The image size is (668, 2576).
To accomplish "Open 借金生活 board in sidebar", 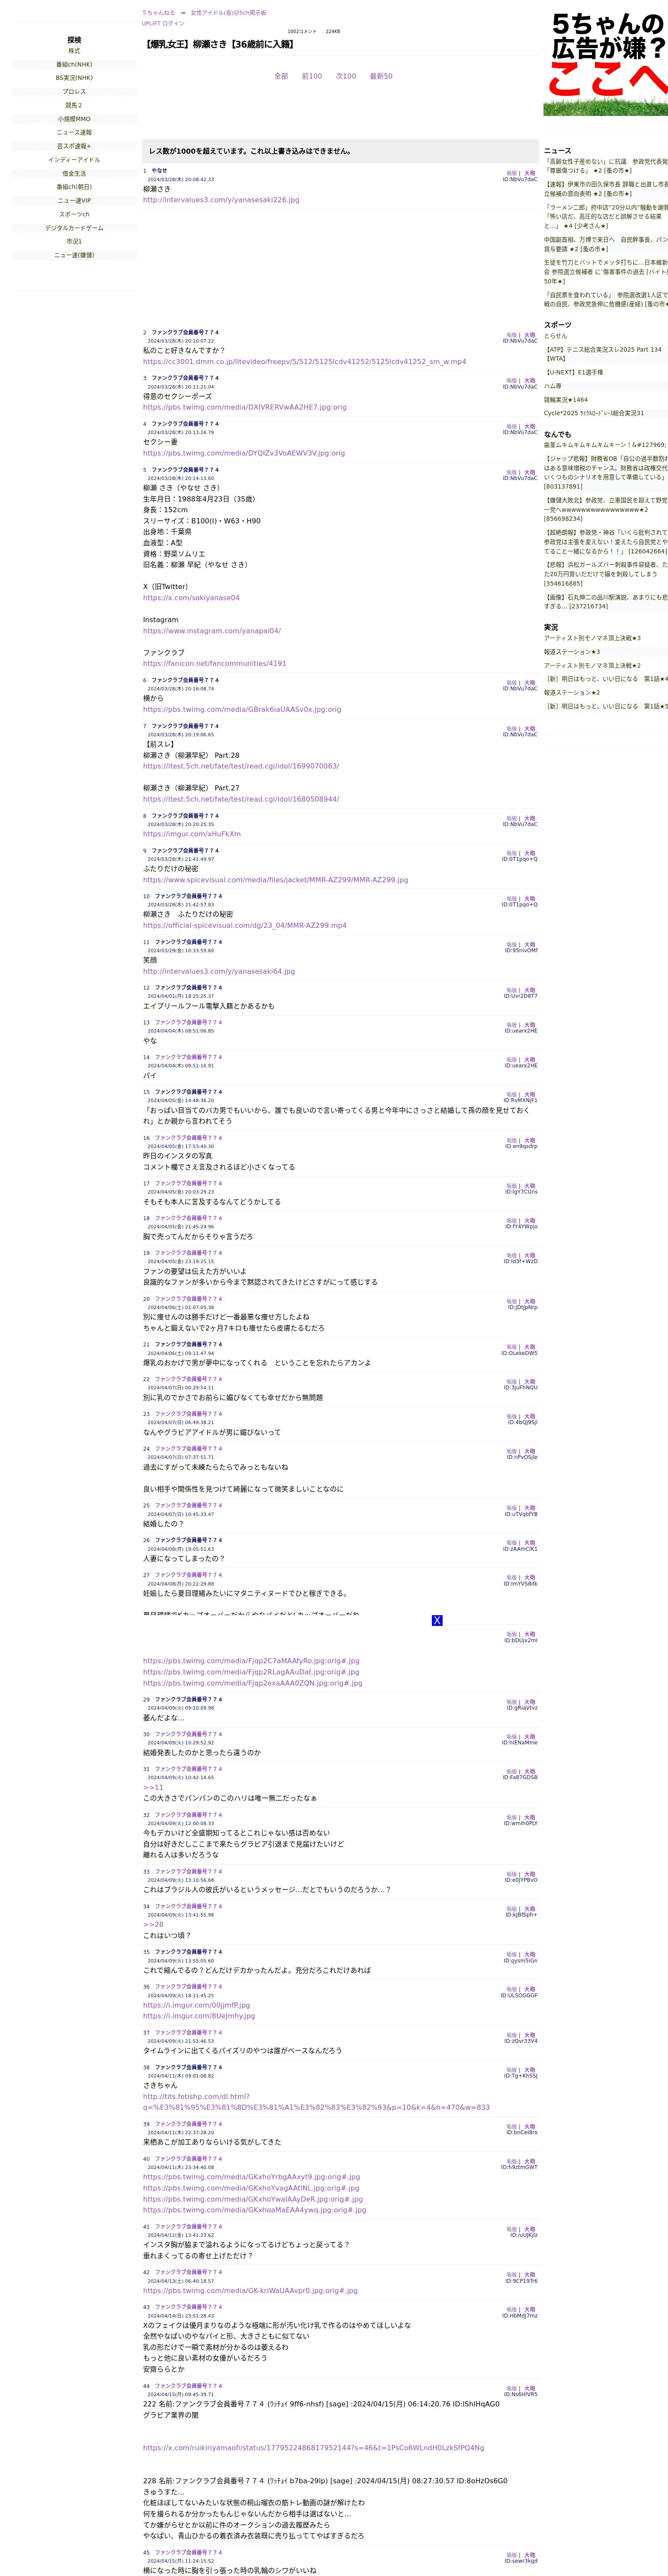I will click(74, 173).
